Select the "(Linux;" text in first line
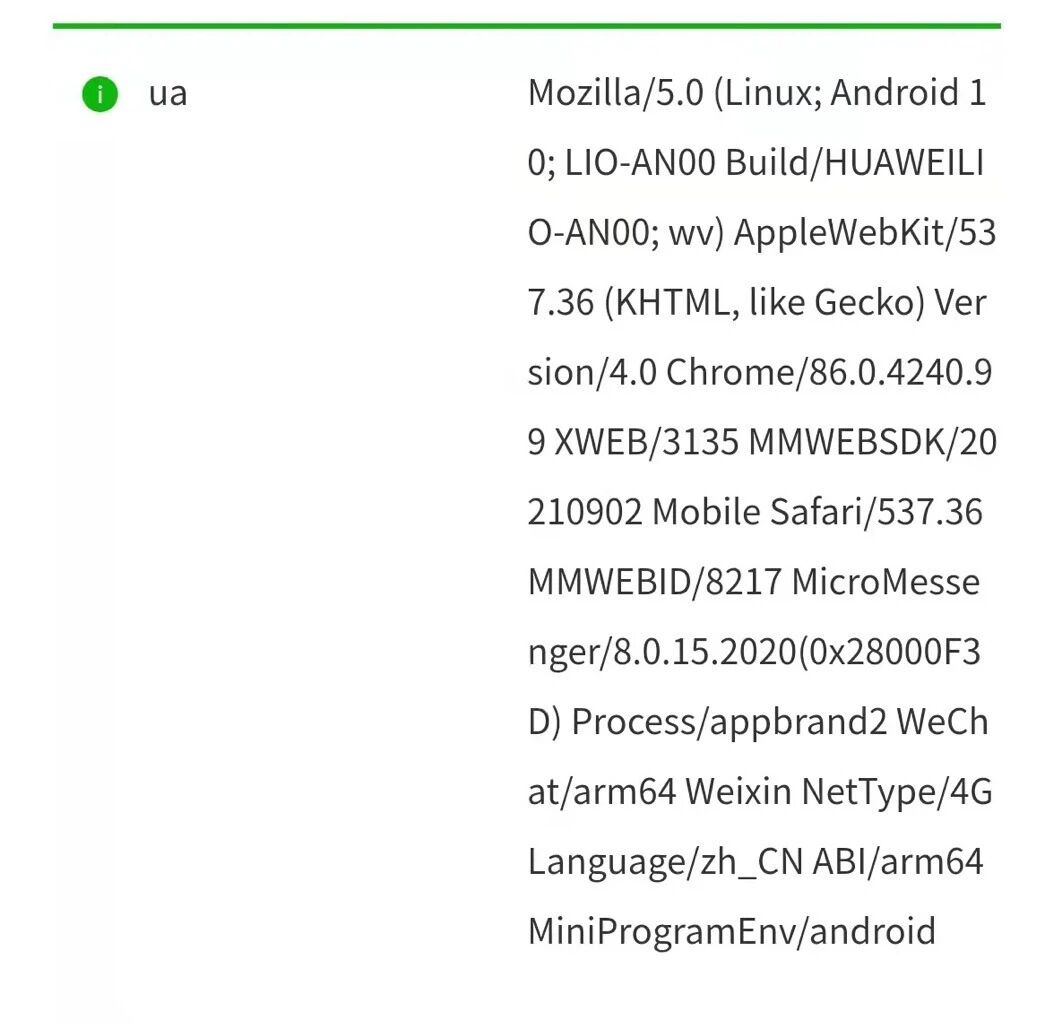The image size is (1038, 1024). [767, 94]
